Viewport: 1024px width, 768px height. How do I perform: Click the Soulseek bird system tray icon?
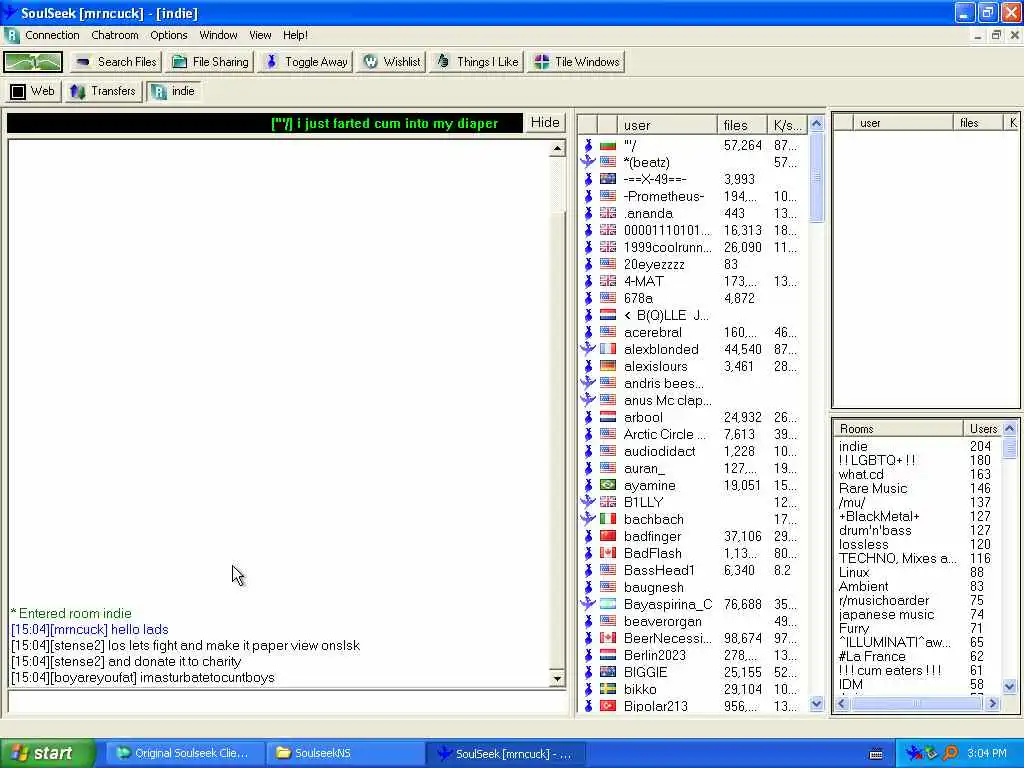pos(913,754)
